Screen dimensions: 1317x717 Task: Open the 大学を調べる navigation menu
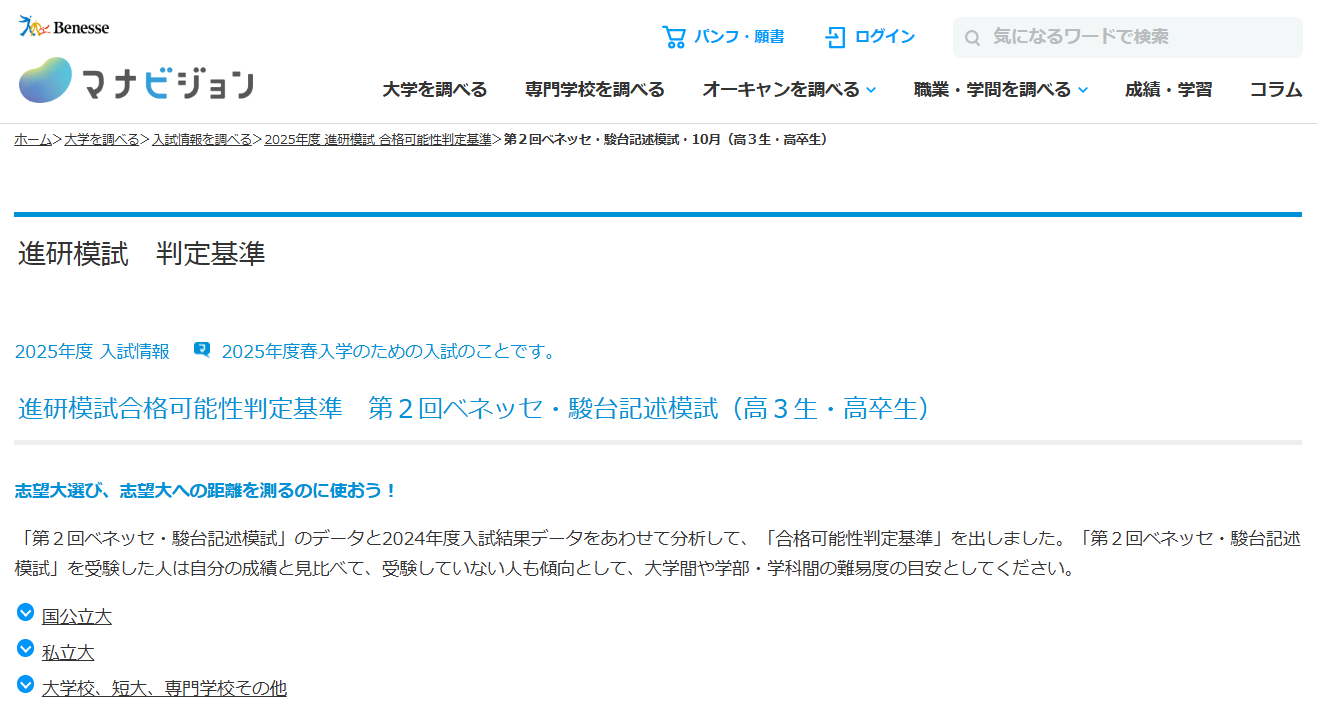click(433, 89)
